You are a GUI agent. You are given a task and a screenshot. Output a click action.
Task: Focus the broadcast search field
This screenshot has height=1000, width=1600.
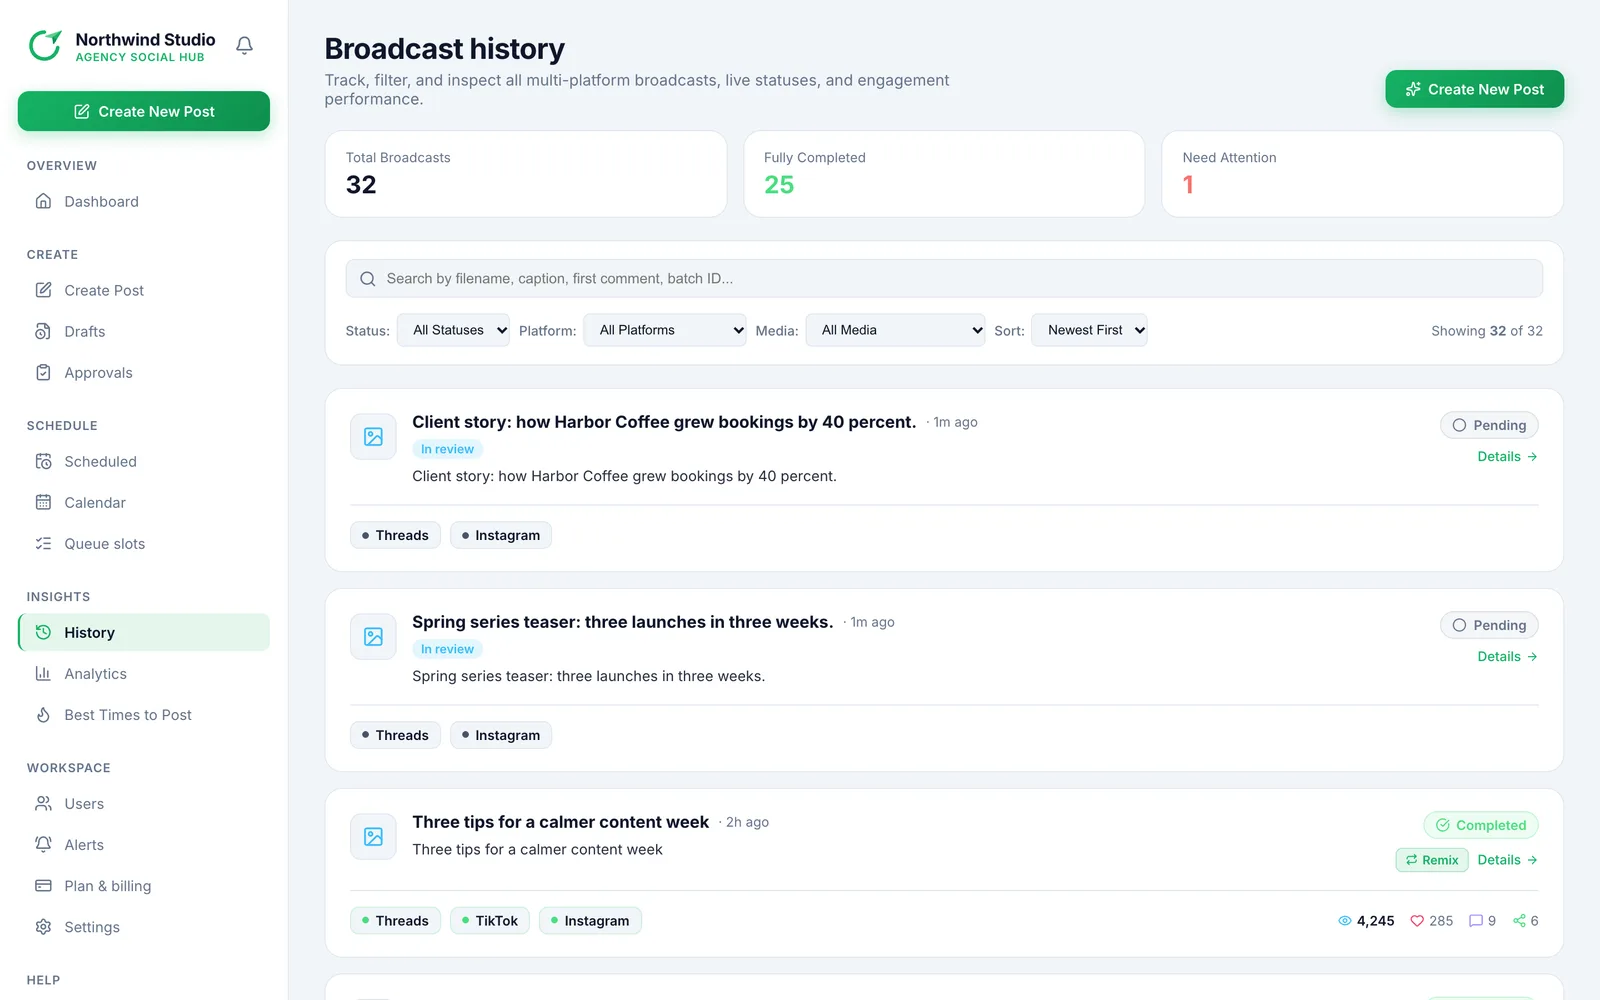pos(944,279)
